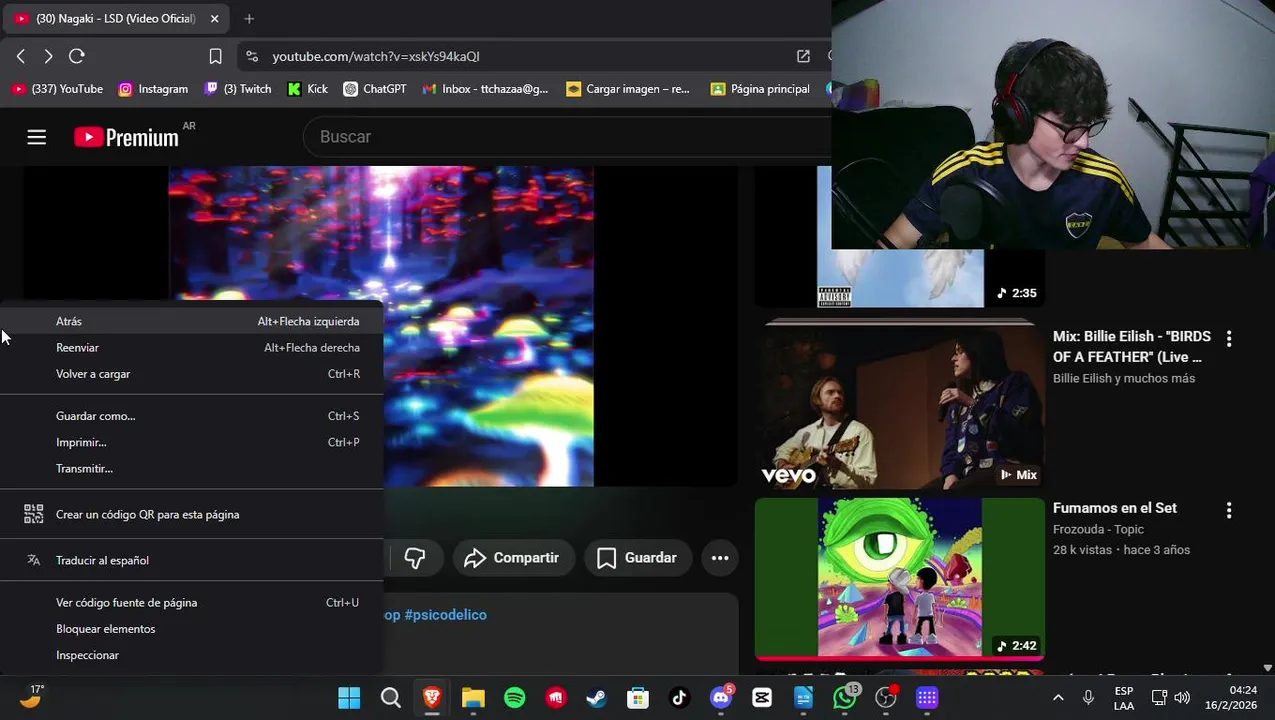This screenshot has height=720, width=1275.
Task: Open the Página principal bookmark
Action: point(760,89)
